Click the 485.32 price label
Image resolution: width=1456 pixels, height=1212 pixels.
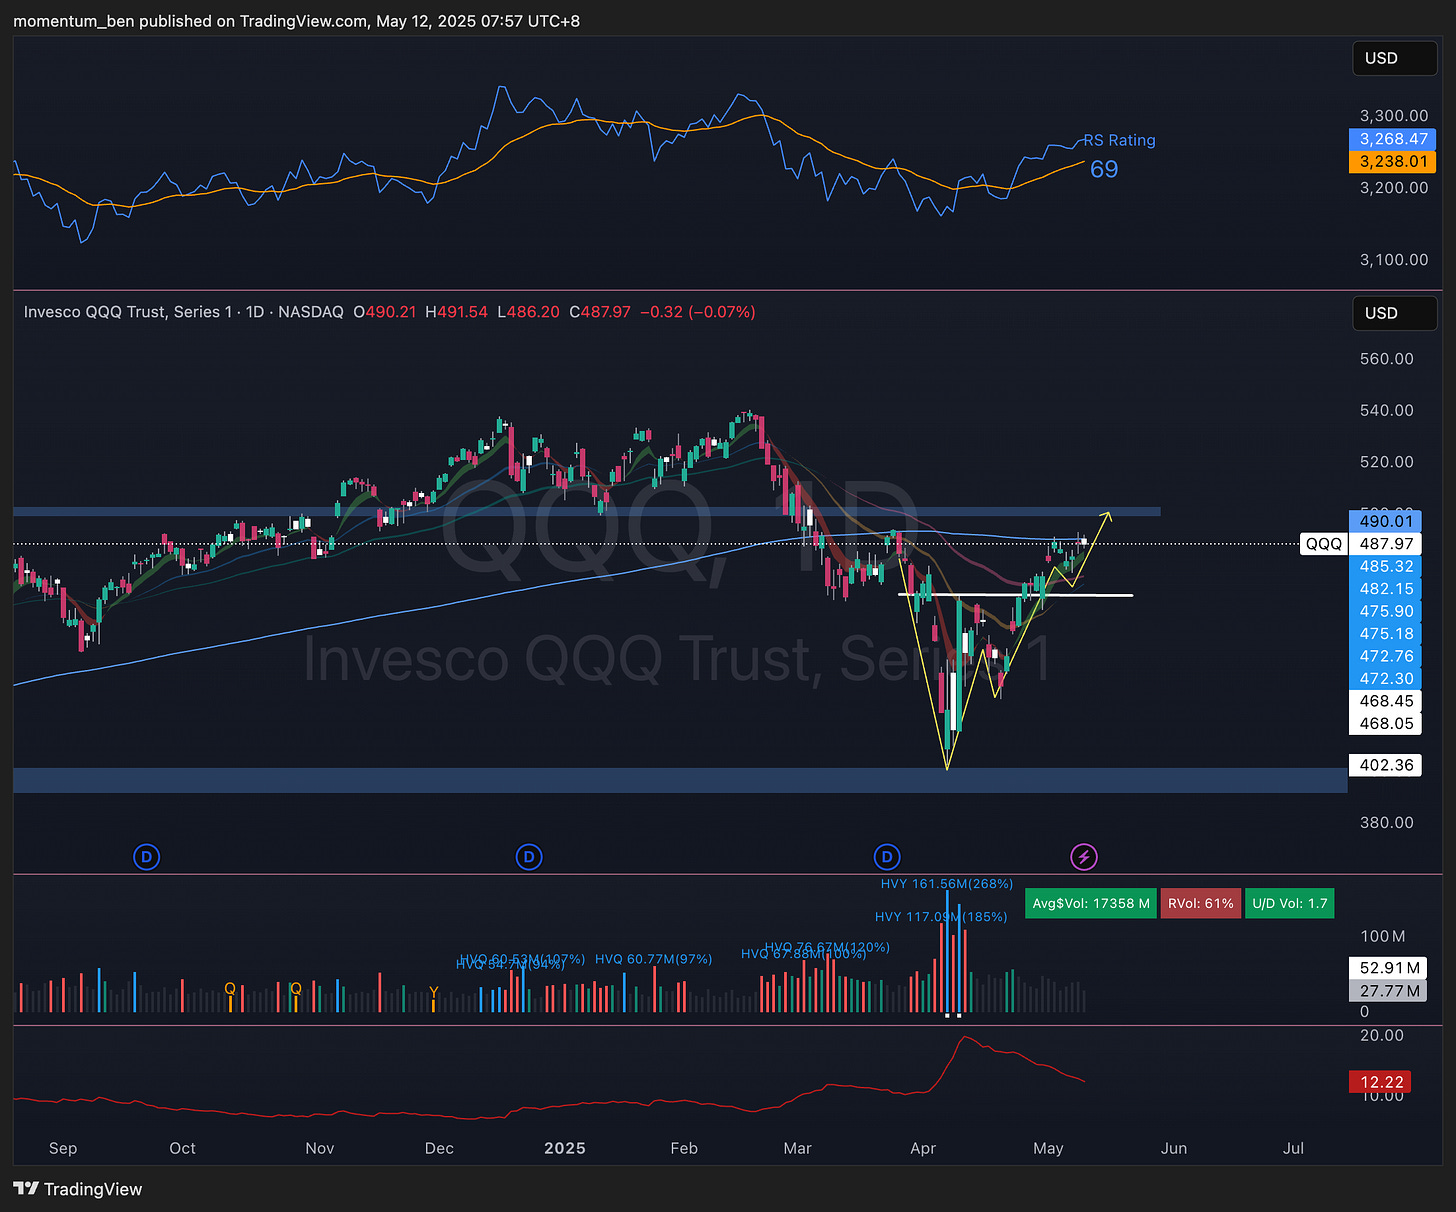[x=1386, y=566]
